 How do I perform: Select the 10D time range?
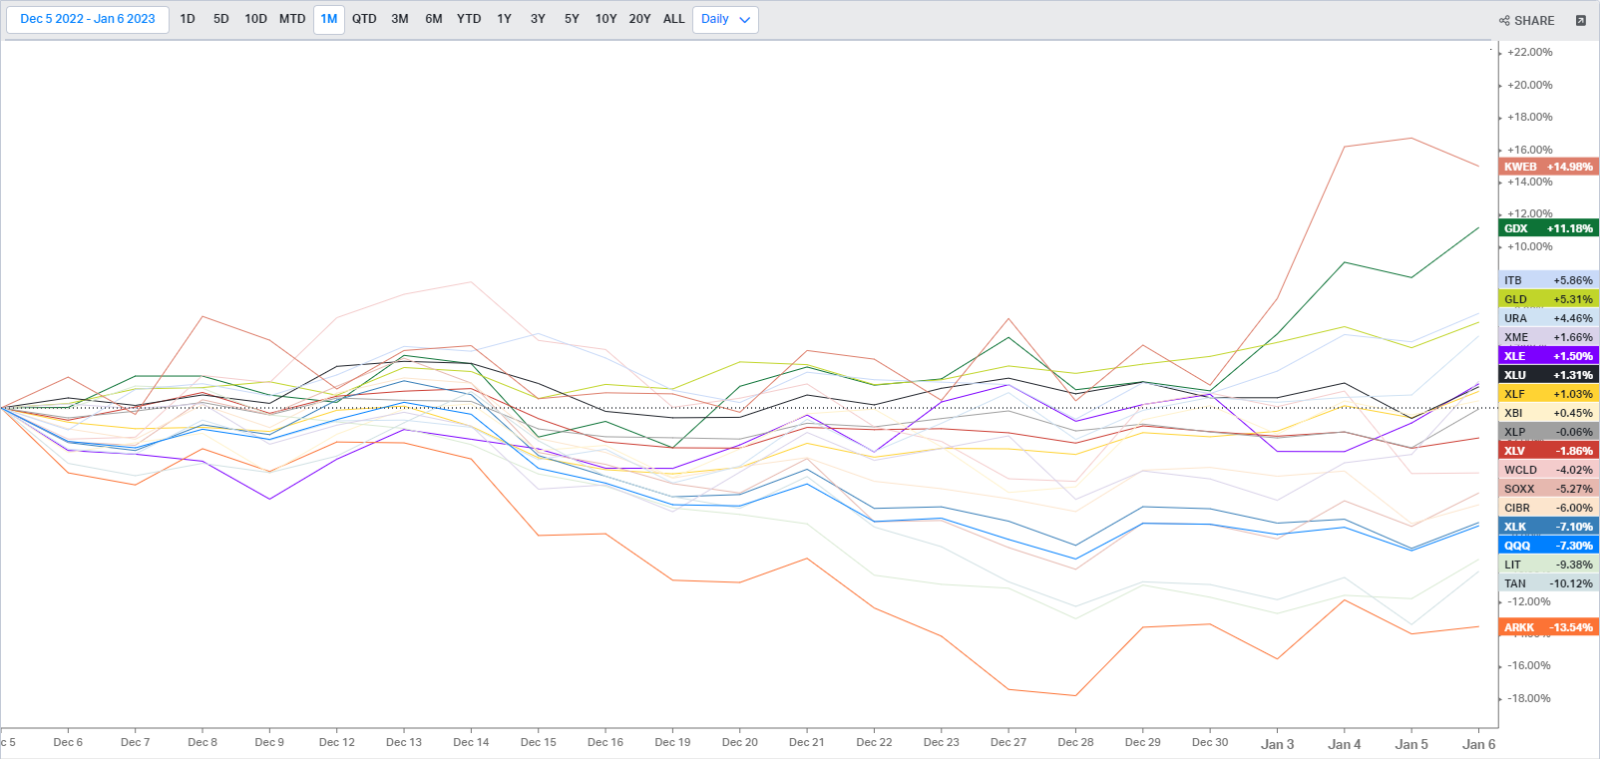coord(256,19)
